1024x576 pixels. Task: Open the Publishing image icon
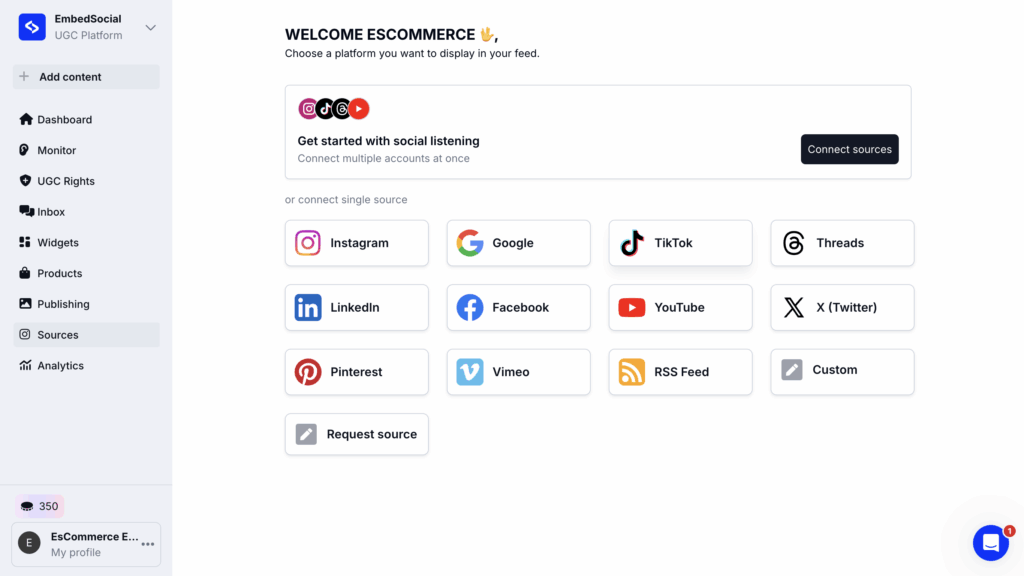pyautogui.click(x=26, y=304)
